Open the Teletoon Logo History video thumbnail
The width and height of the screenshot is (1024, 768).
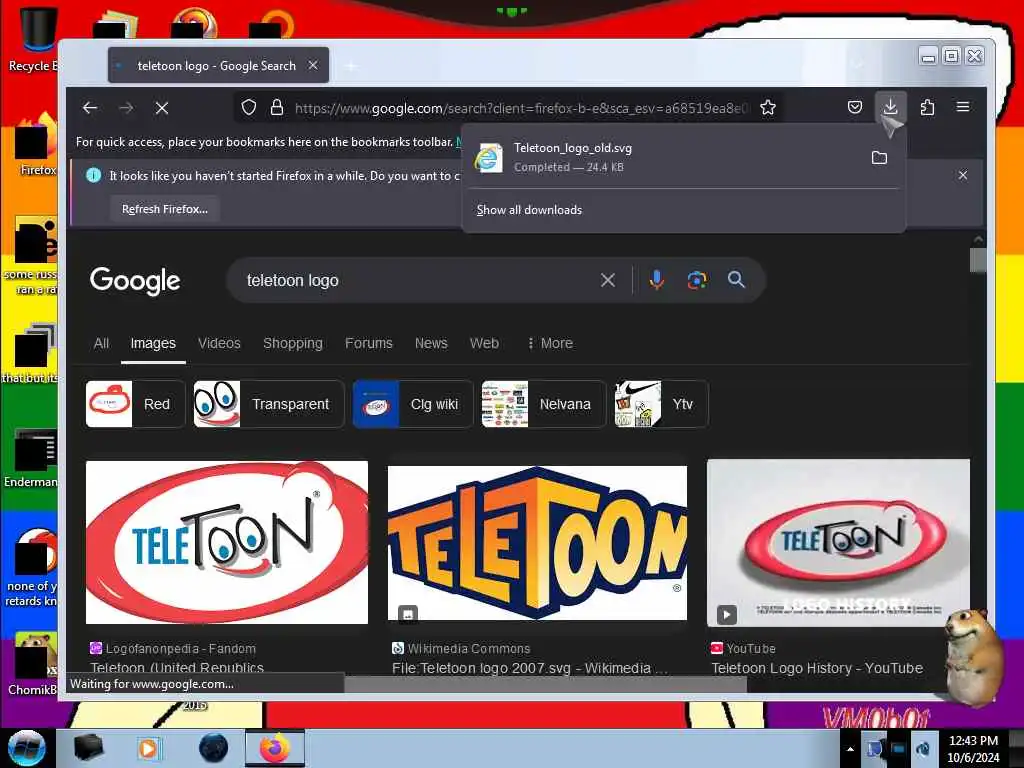click(x=838, y=543)
